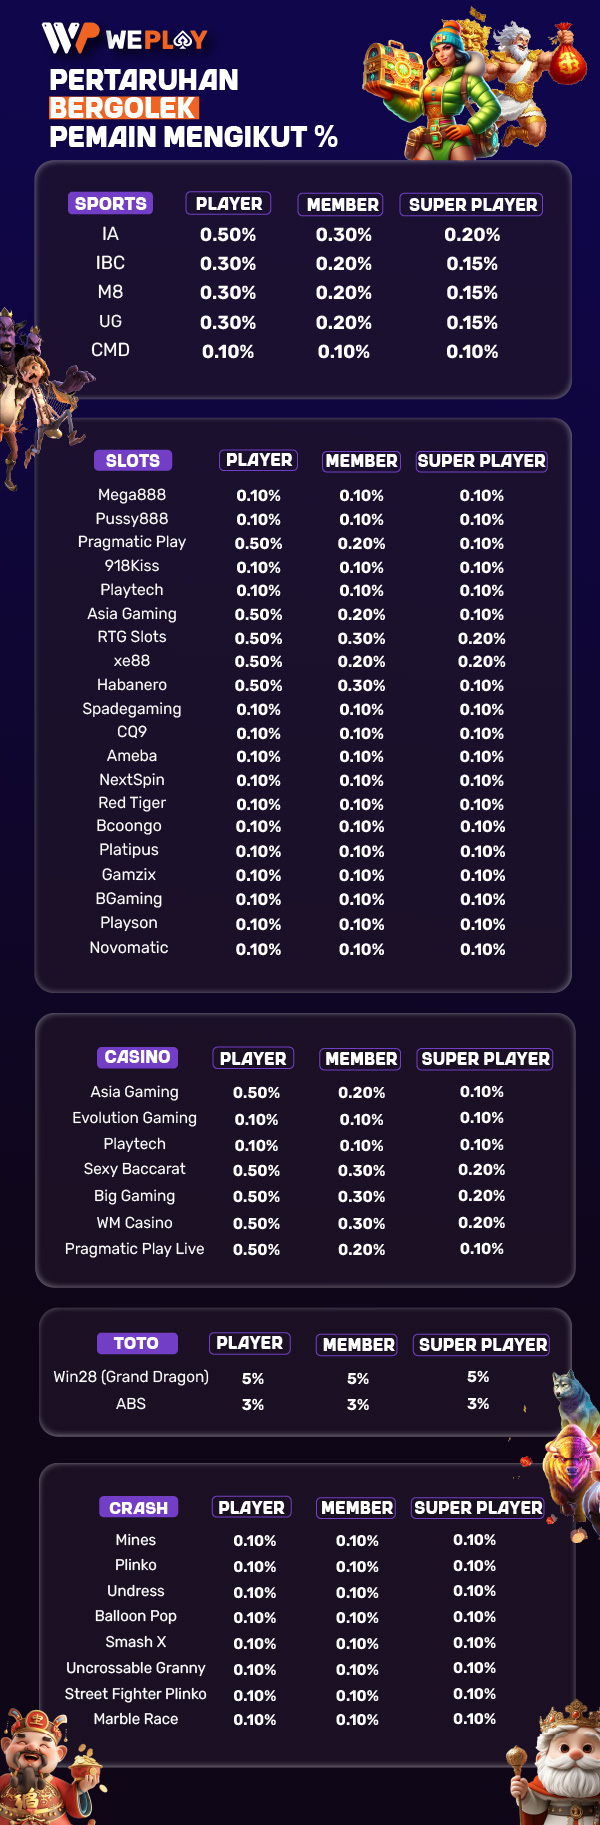Viewport: 600px width, 1825px height.
Task: Select the CRASH category label
Action: coord(138,1508)
